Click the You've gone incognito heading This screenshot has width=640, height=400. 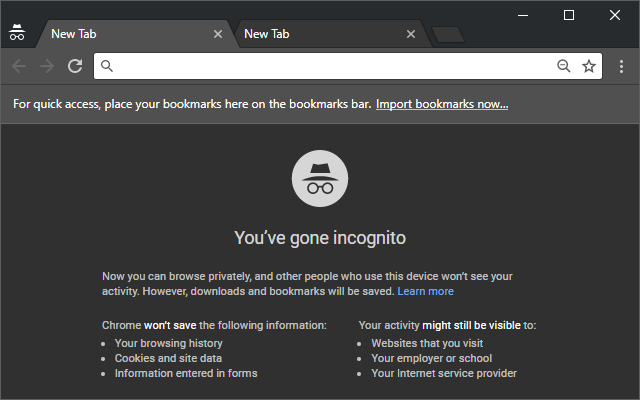320,238
